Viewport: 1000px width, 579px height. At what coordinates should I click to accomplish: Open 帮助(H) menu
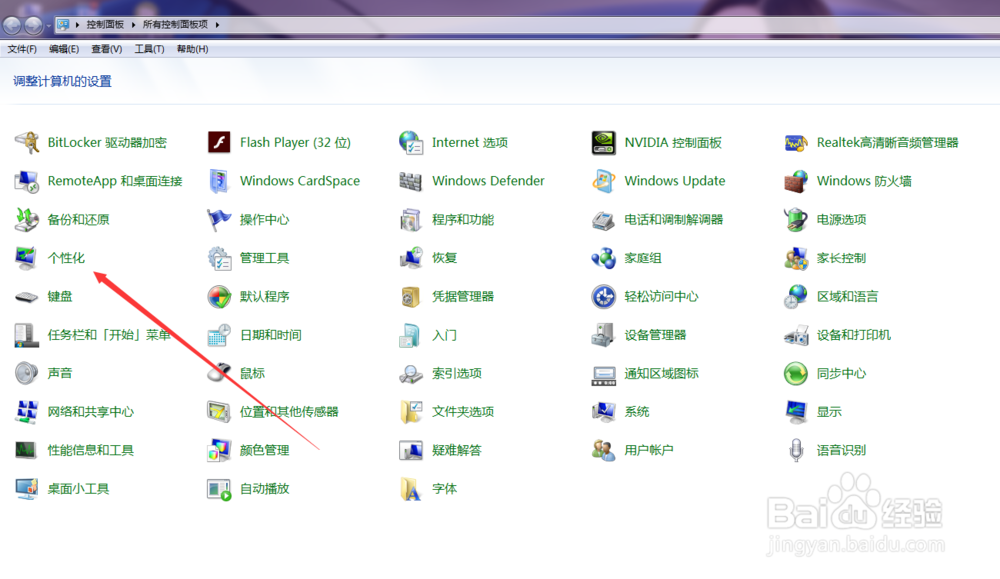[192, 49]
